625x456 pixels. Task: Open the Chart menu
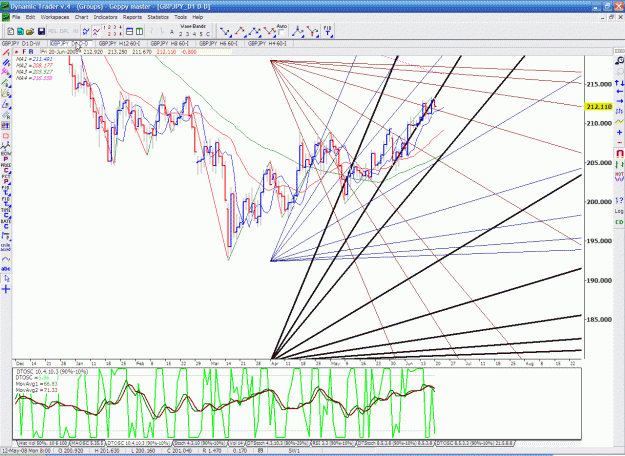pos(81,17)
